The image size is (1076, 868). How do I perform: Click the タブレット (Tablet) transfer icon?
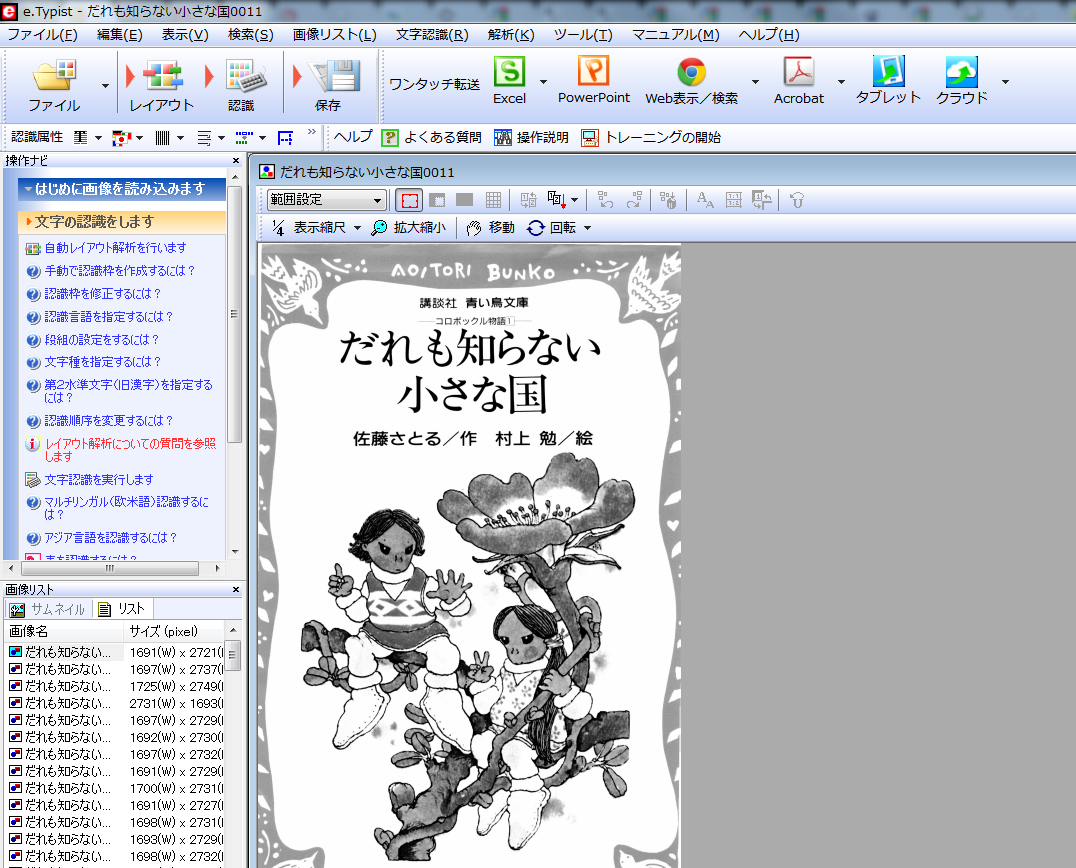(887, 74)
